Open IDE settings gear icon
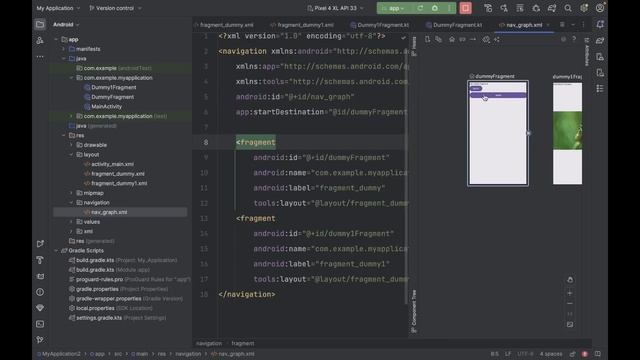 [x=584, y=8]
